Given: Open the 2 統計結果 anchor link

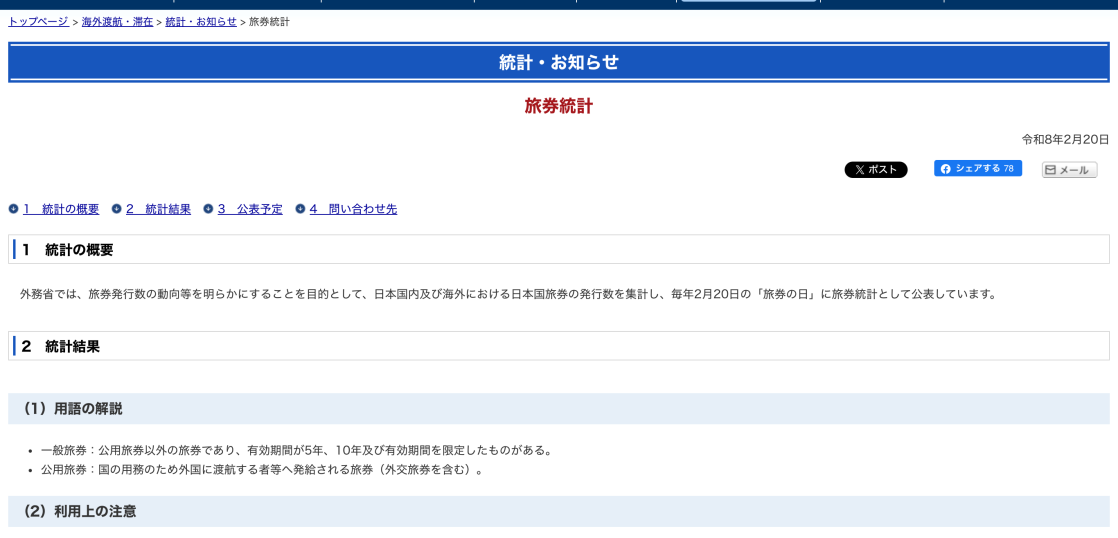Looking at the screenshot, I should tap(158, 209).
